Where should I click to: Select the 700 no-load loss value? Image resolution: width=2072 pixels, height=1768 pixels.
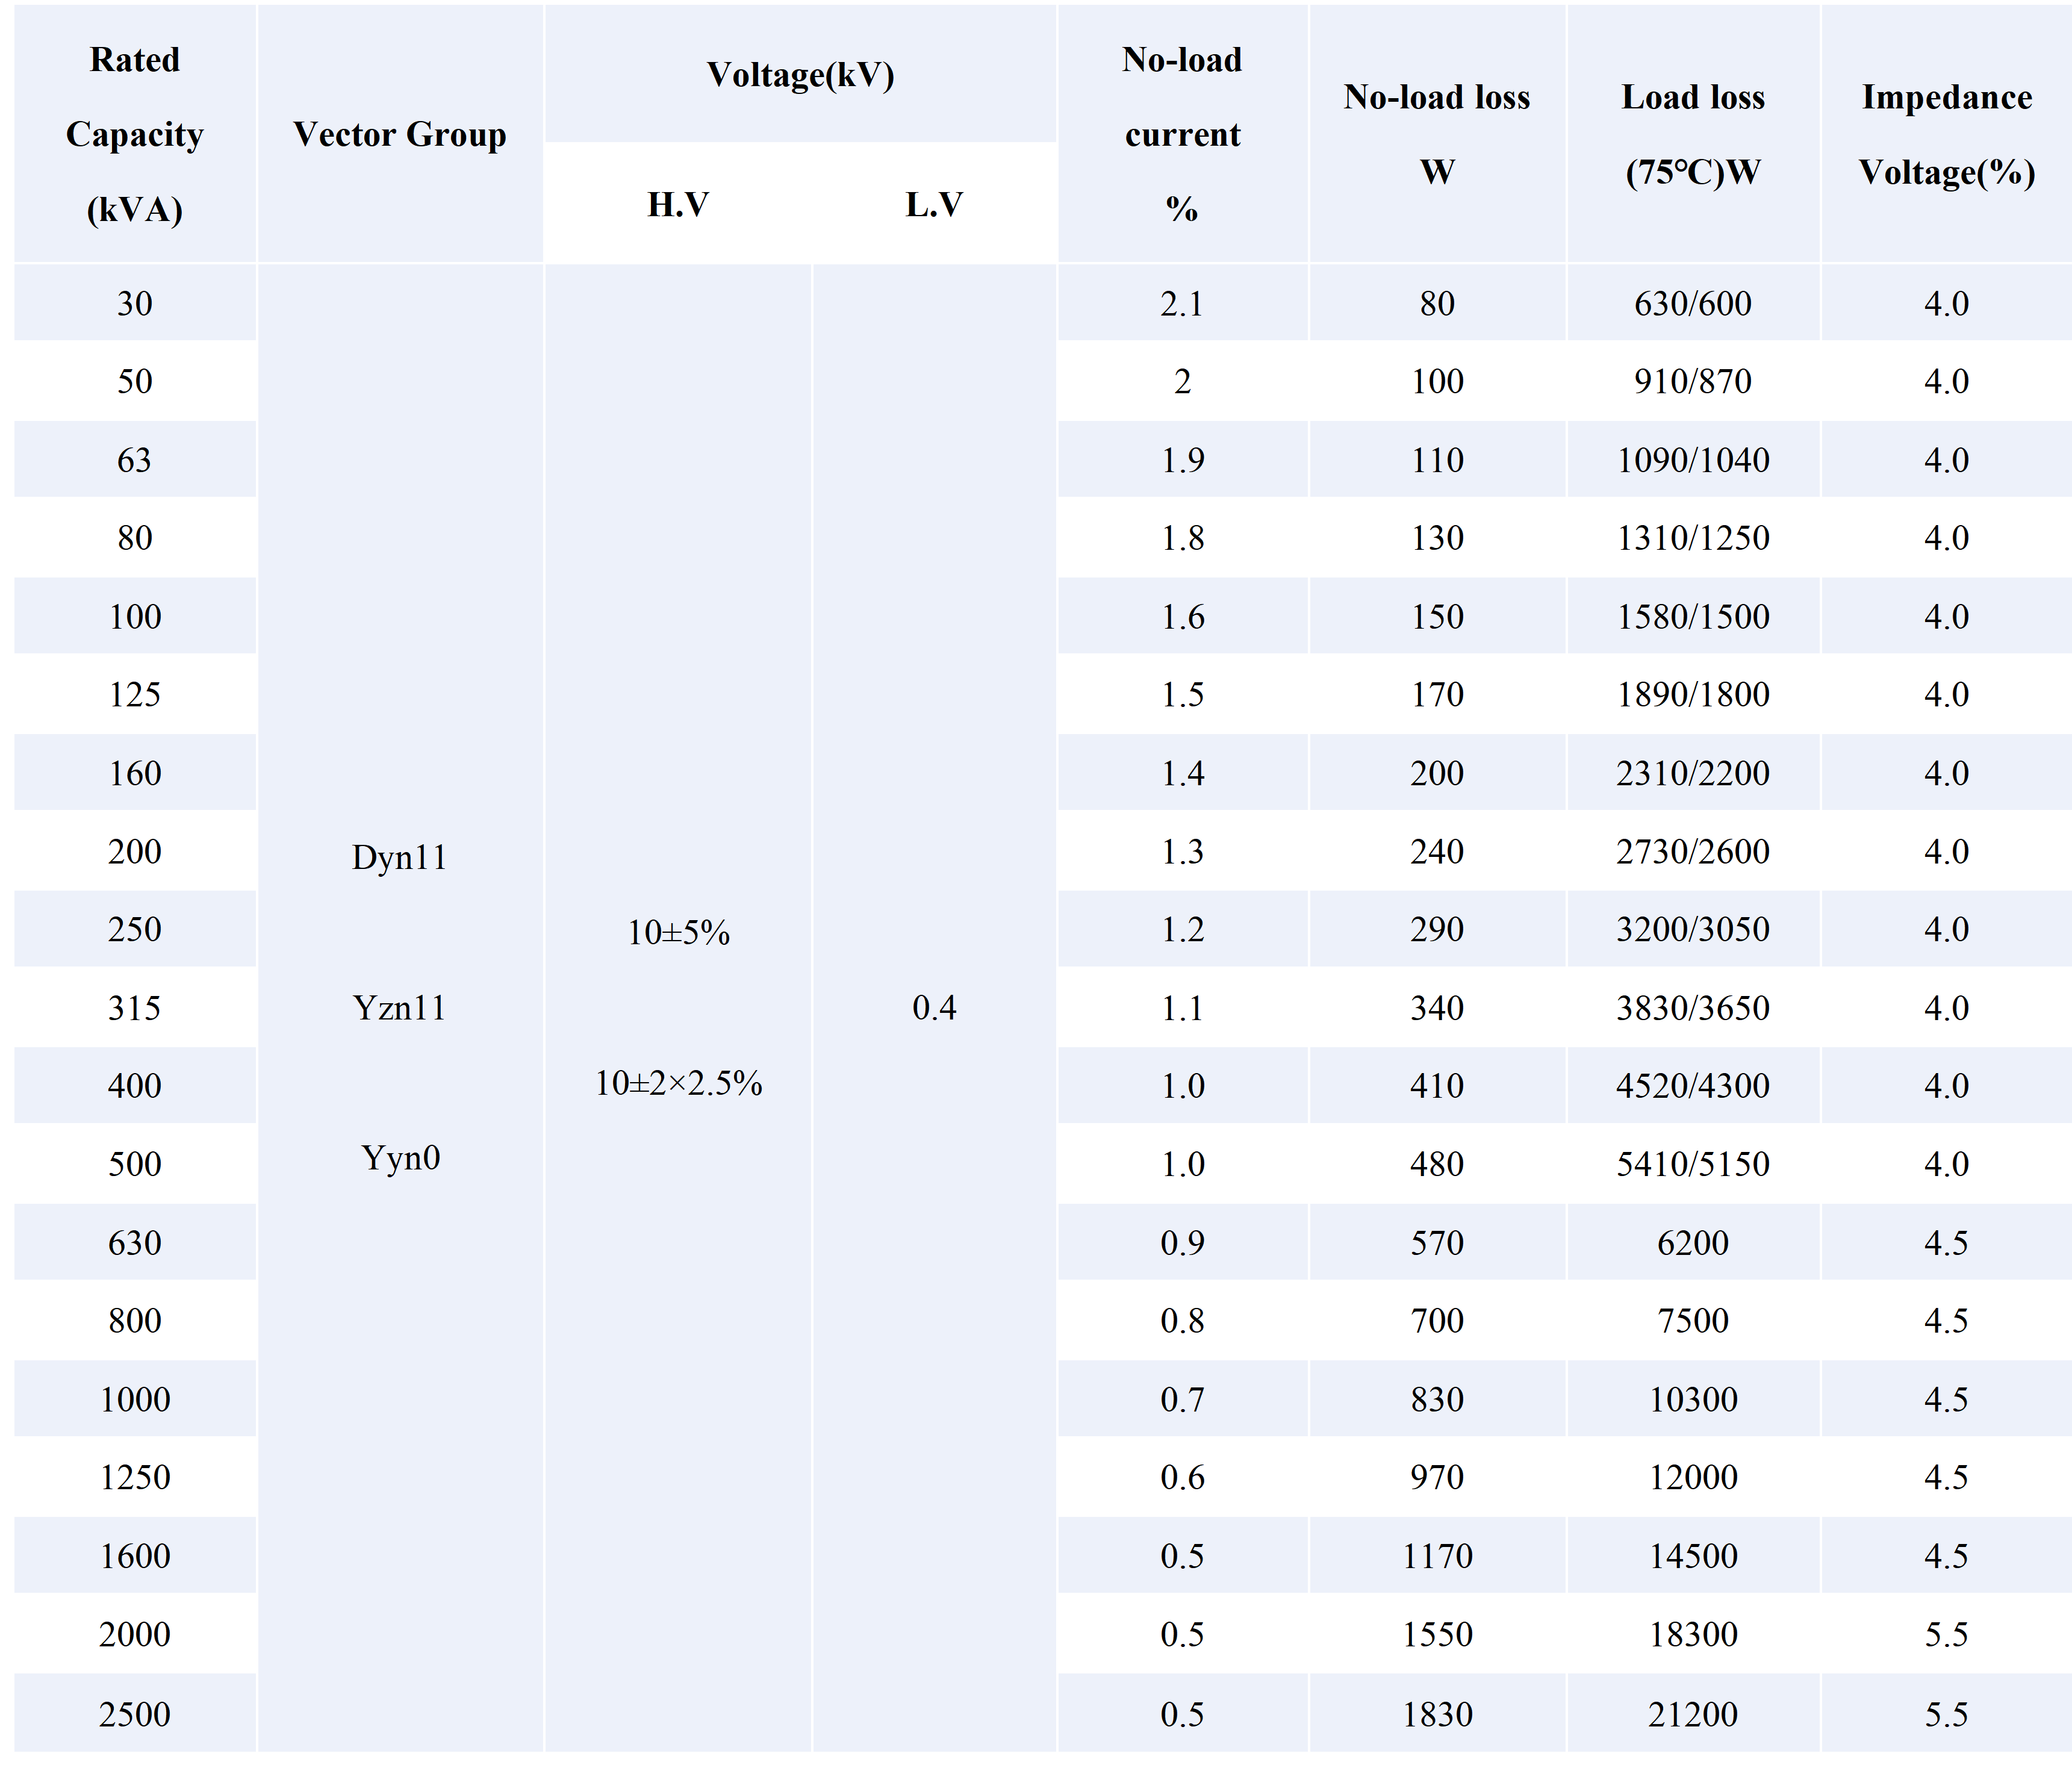coord(1437,1321)
